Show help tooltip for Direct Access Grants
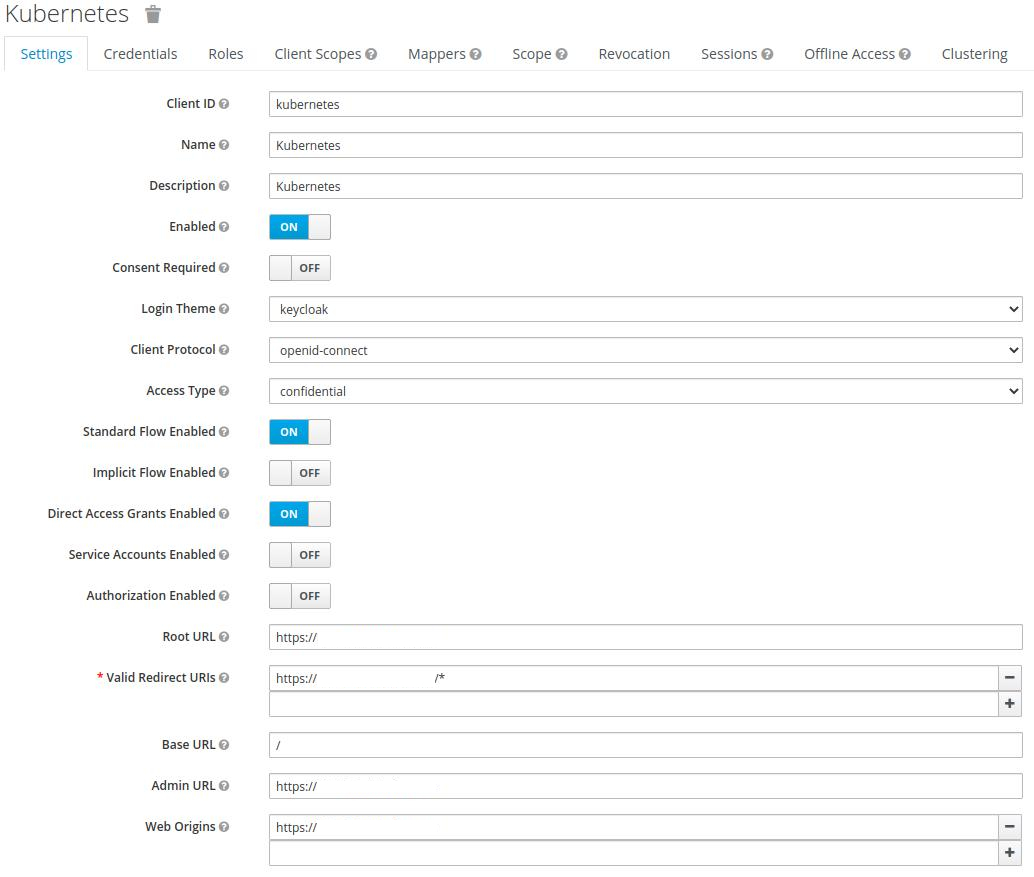Image resolution: width=1034 pixels, height=877 pixels. point(224,513)
